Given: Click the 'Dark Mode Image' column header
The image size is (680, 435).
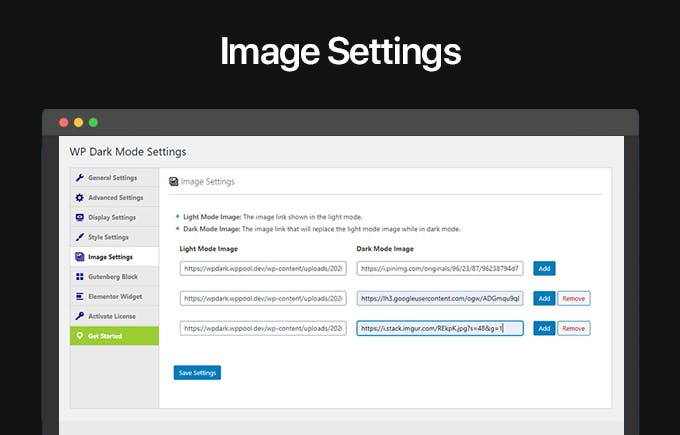Looking at the screenshot, I should (x=385, y=249).
